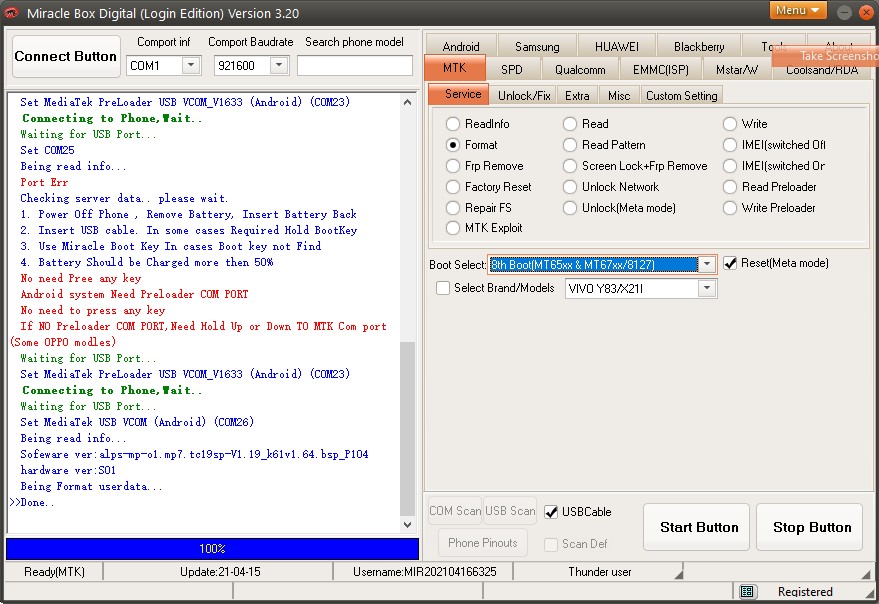Click the Take Screenshot overlay button

826,55
